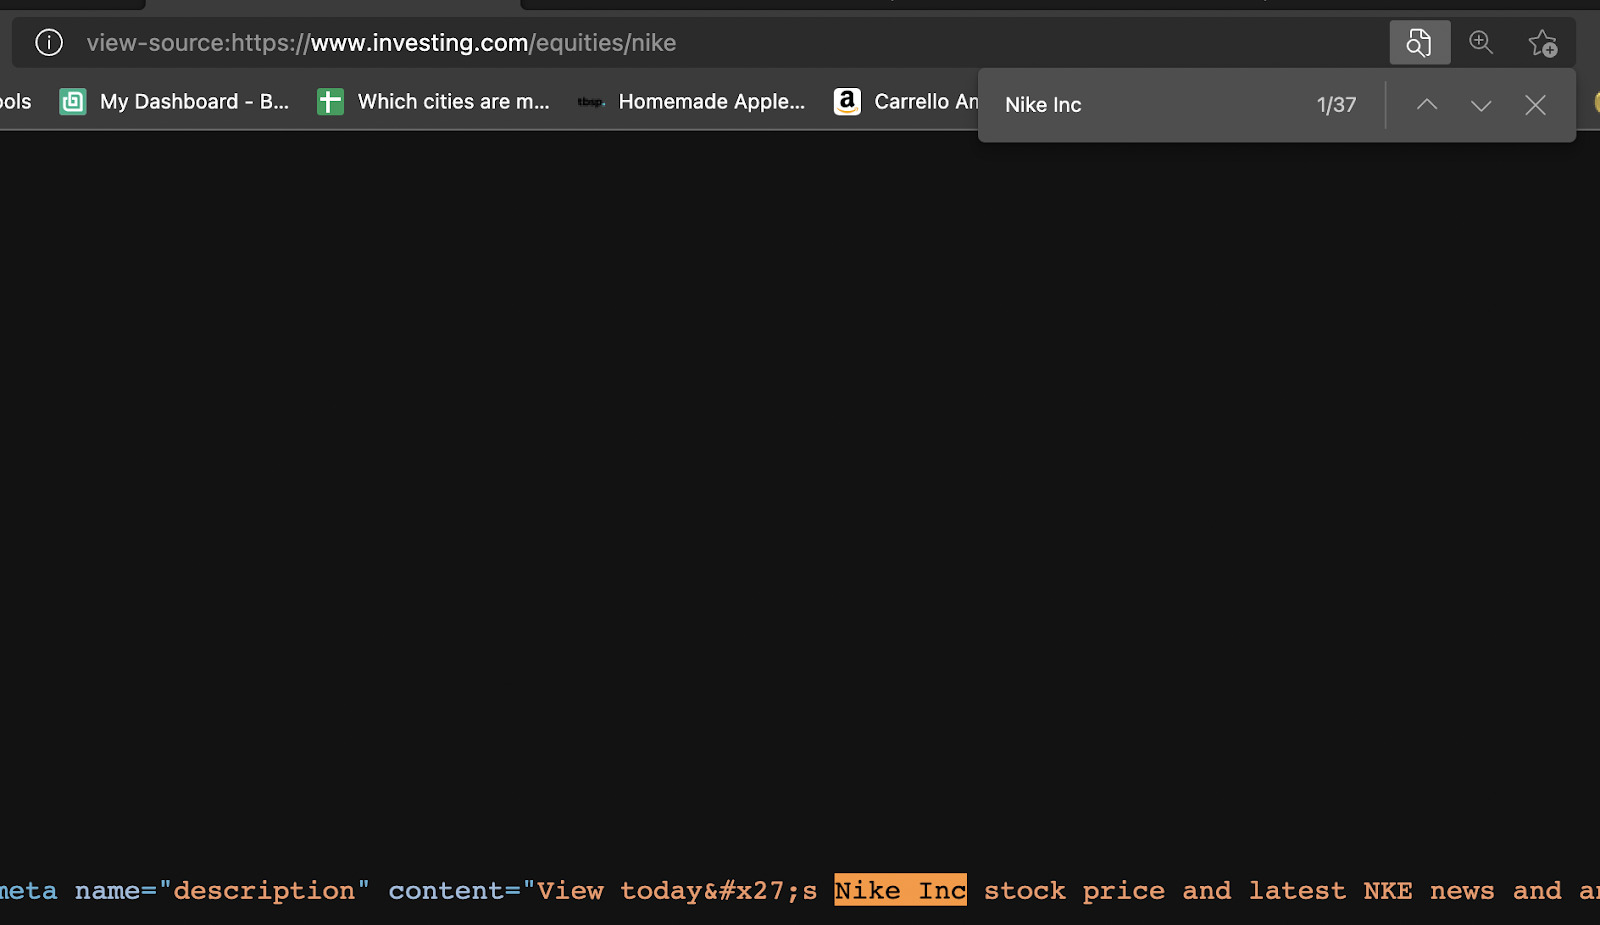The height and width of the screenshot is (925, 1600).
Task: Click the highlighted Nike Inc match in source
Action: pos(900,890)
